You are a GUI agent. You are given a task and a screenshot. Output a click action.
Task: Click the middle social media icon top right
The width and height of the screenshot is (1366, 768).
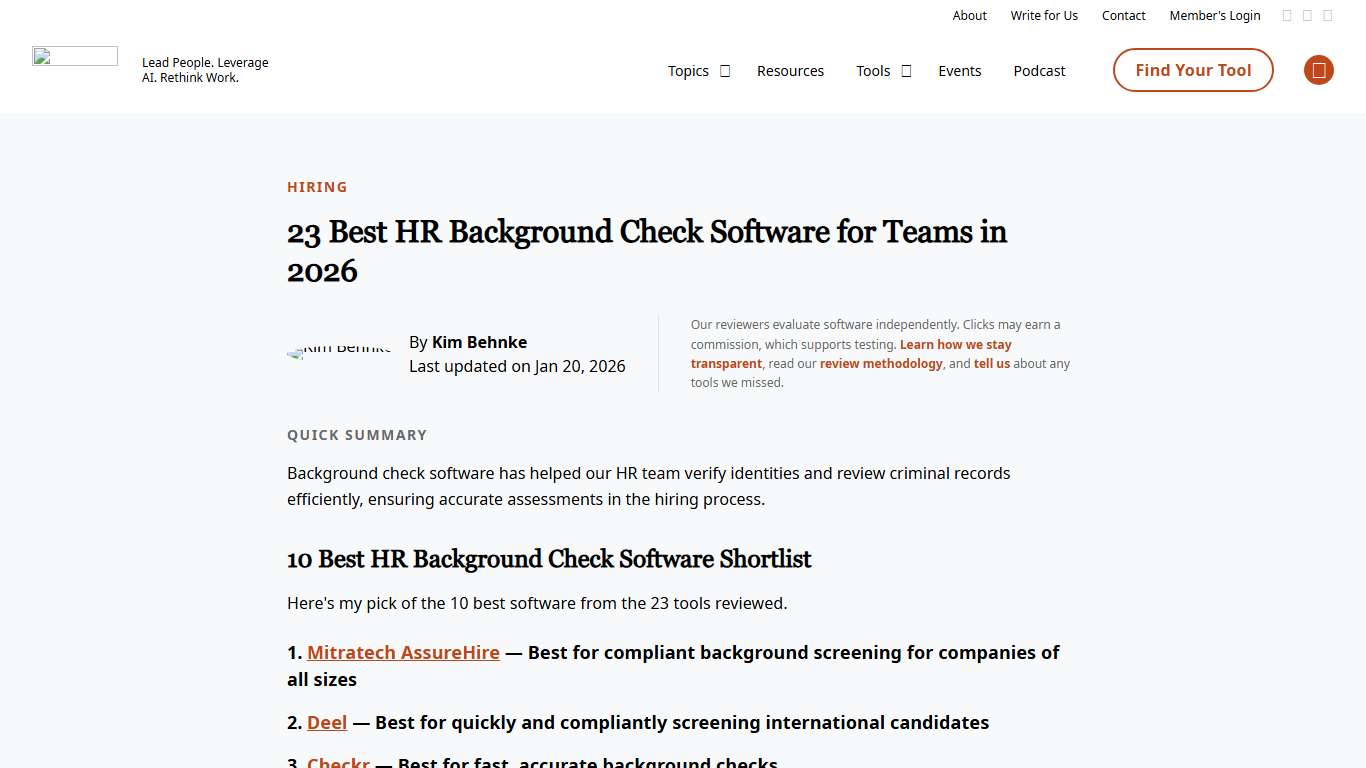1307,15
